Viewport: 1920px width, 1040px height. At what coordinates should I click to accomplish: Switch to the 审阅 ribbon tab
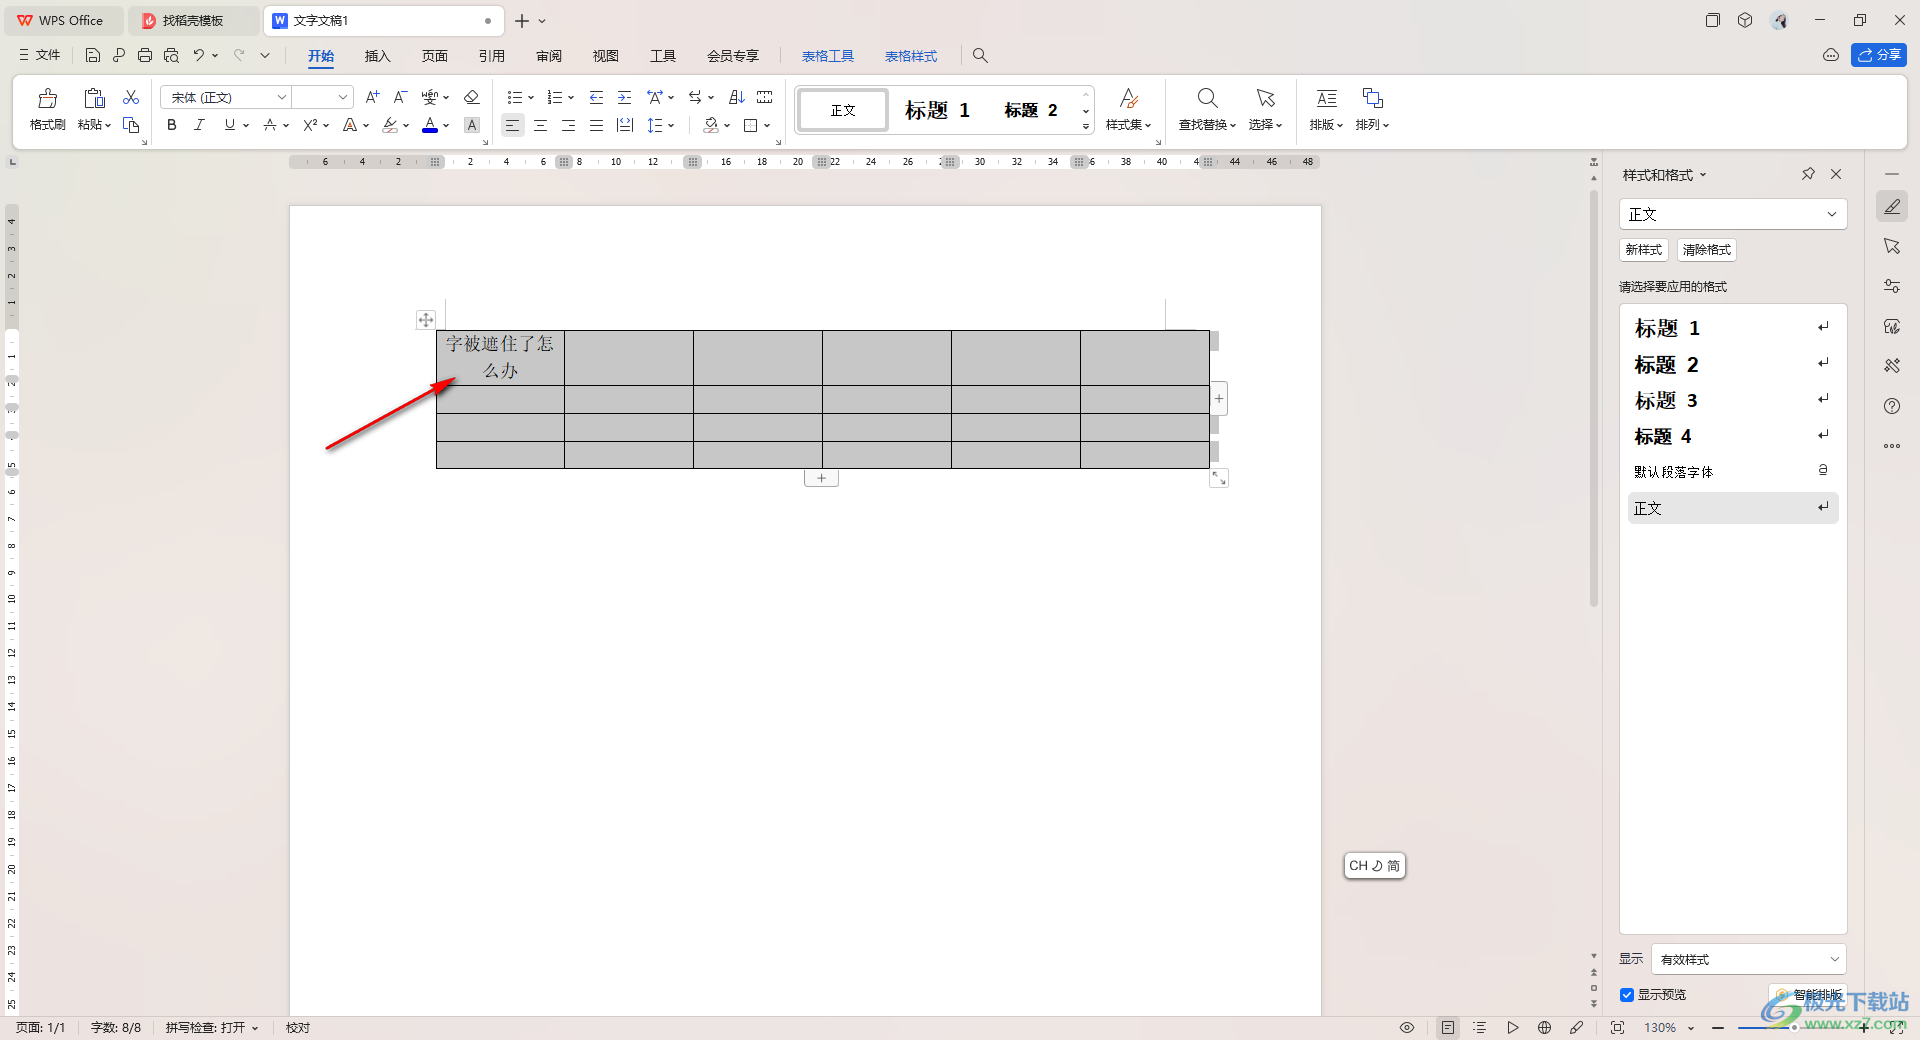[549, 56]
